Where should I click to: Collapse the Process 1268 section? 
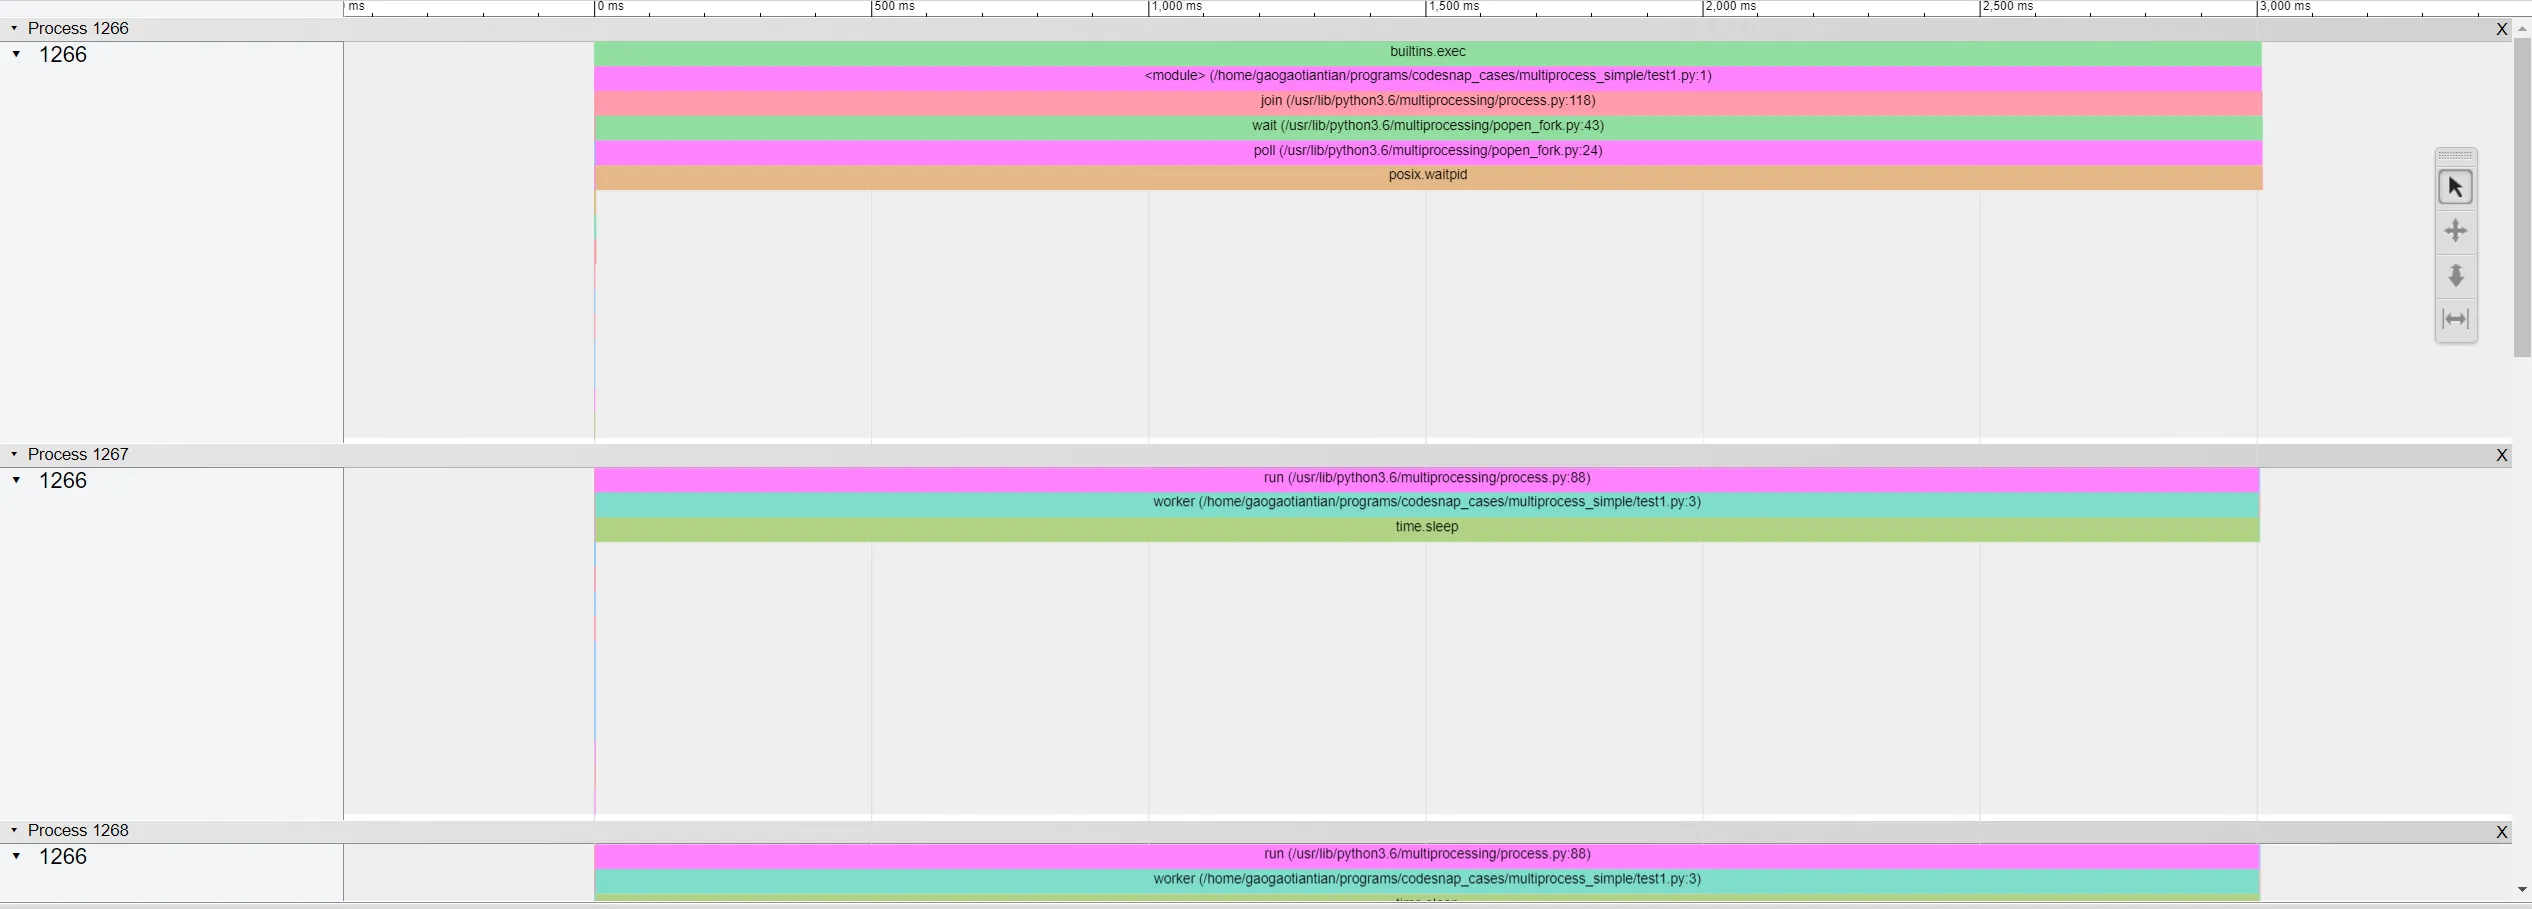coord(14,830)
